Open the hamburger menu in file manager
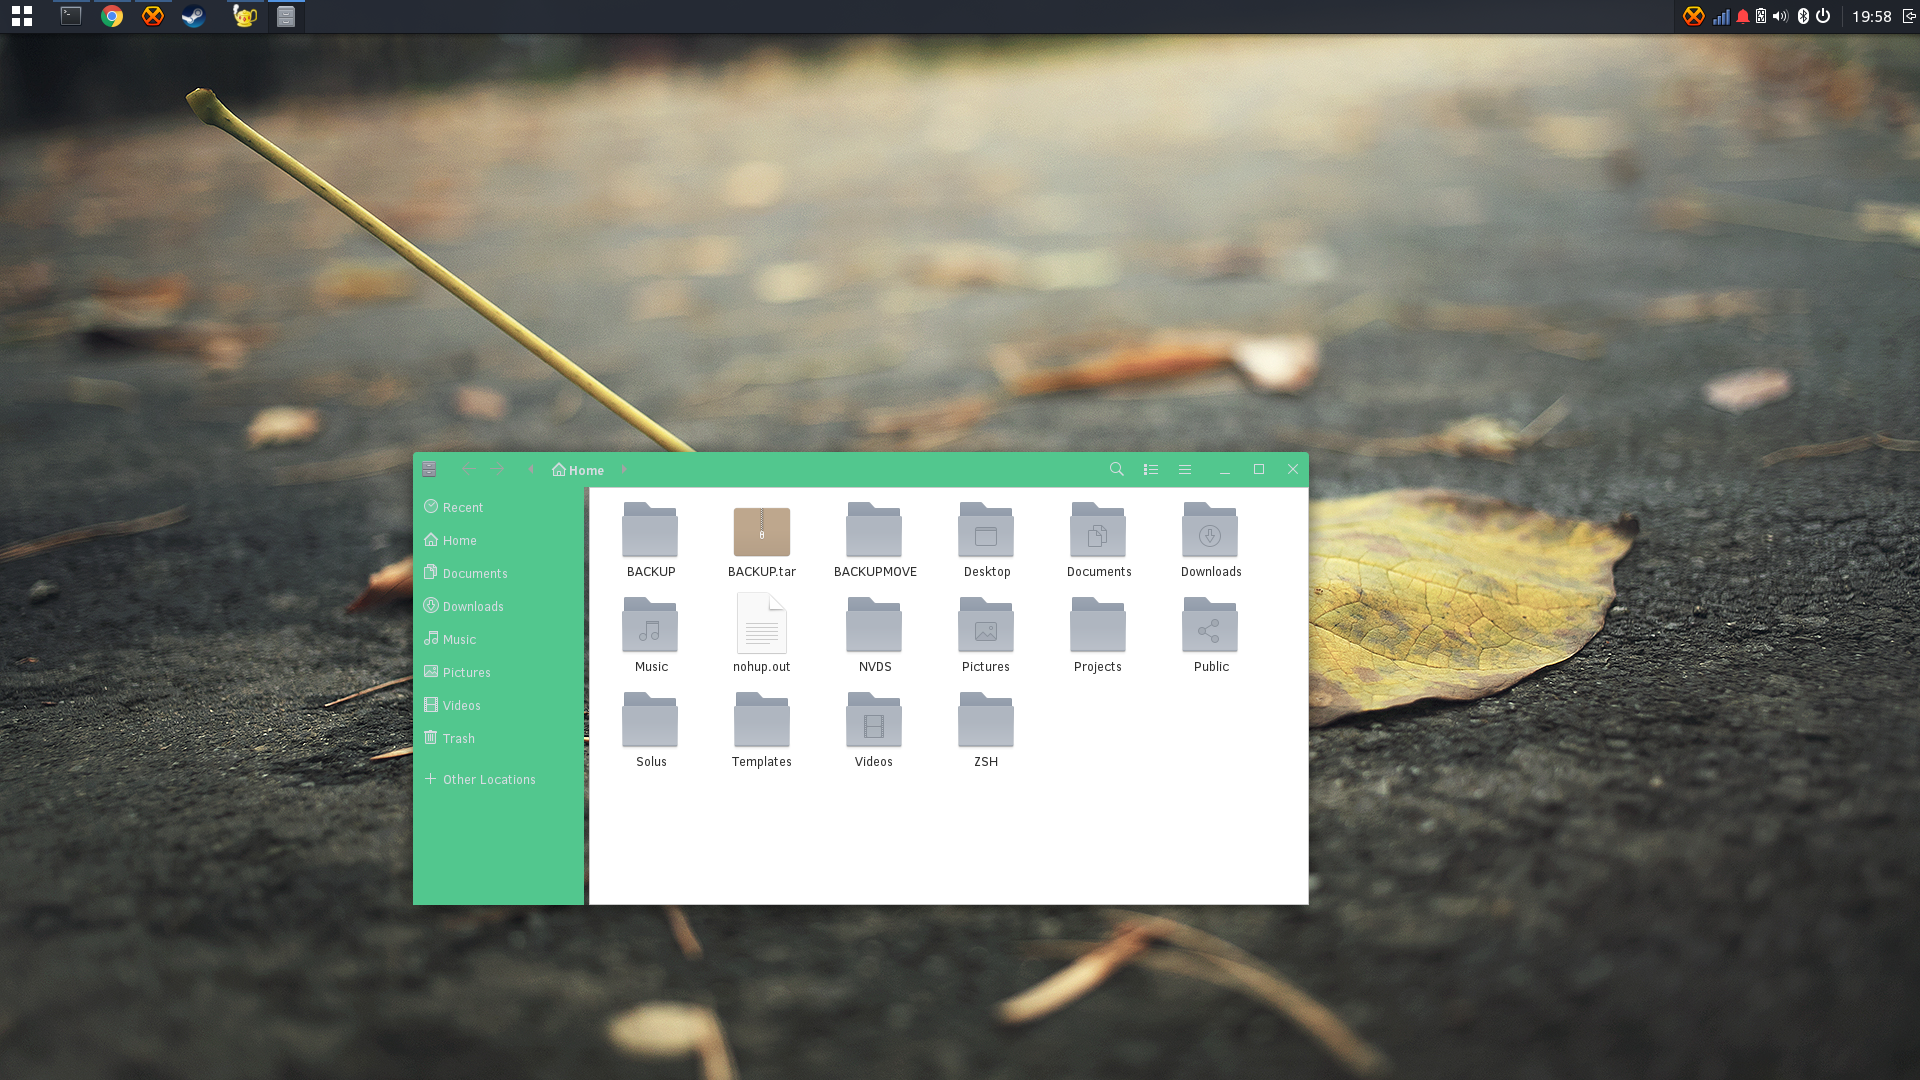This screenshot has height=1080, width=1920. point(1185,469)
